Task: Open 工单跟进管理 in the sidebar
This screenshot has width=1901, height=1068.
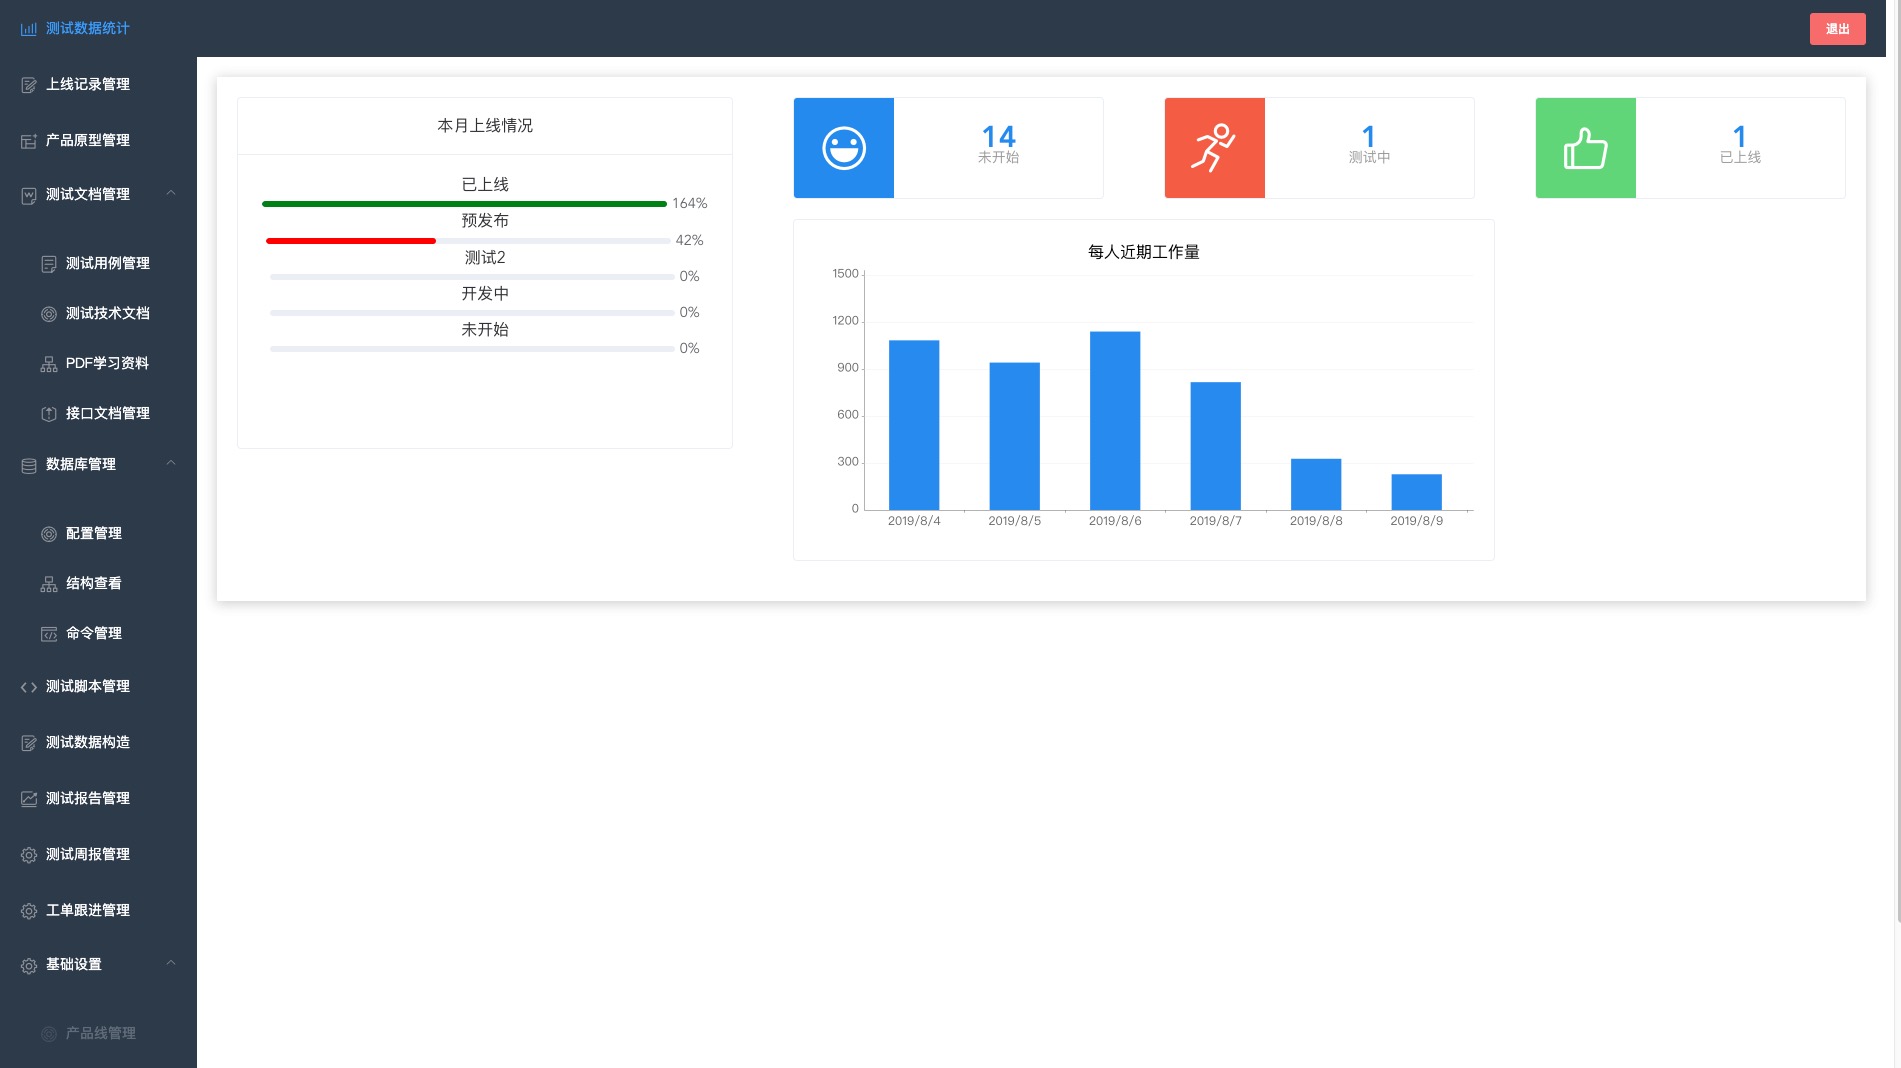Action: (x=98, y=910)
